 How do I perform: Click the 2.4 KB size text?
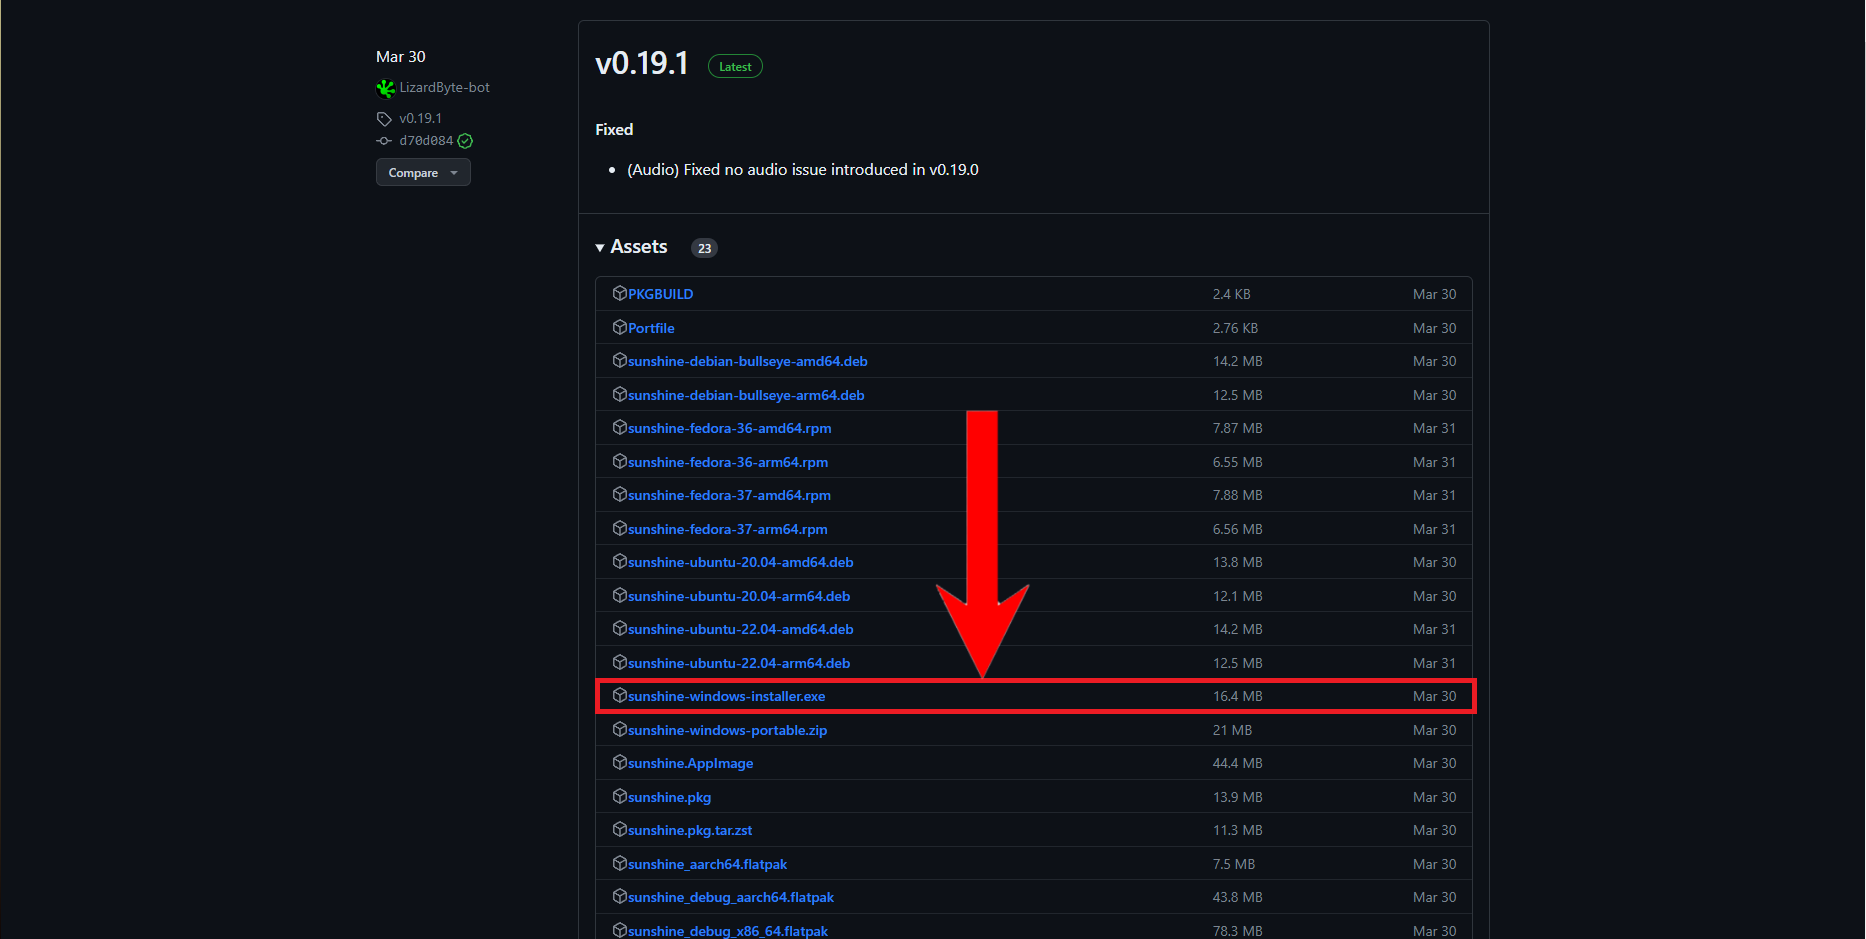coord(1232,294)
